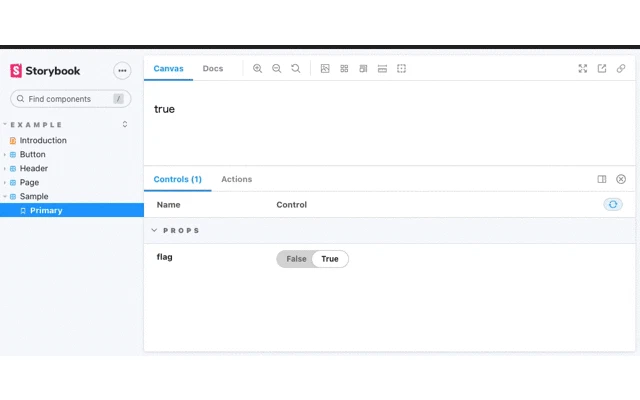This screenshot has height=400, width=640.
Task: Click the Storybook logo
Action: [45, 71]
